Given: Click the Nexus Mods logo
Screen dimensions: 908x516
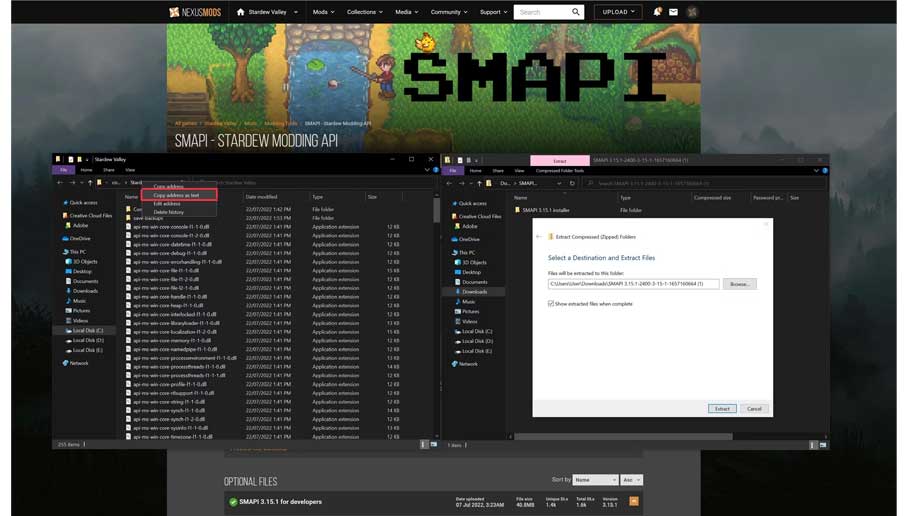Looking at the screenshot, I should pos(195,12).
